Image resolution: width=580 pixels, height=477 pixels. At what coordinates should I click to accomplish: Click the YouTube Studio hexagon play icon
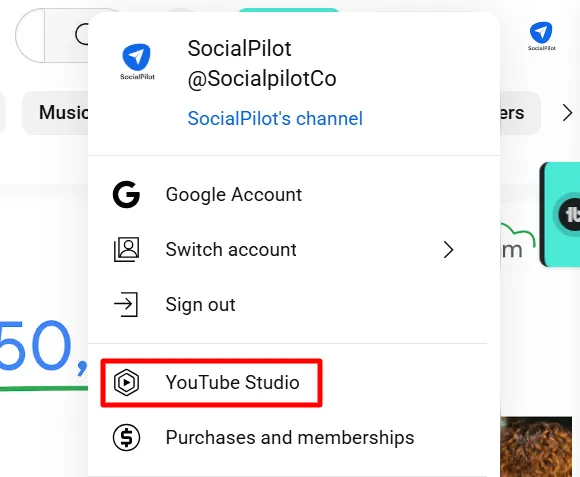pyautogui.click(x=127, y=383)
